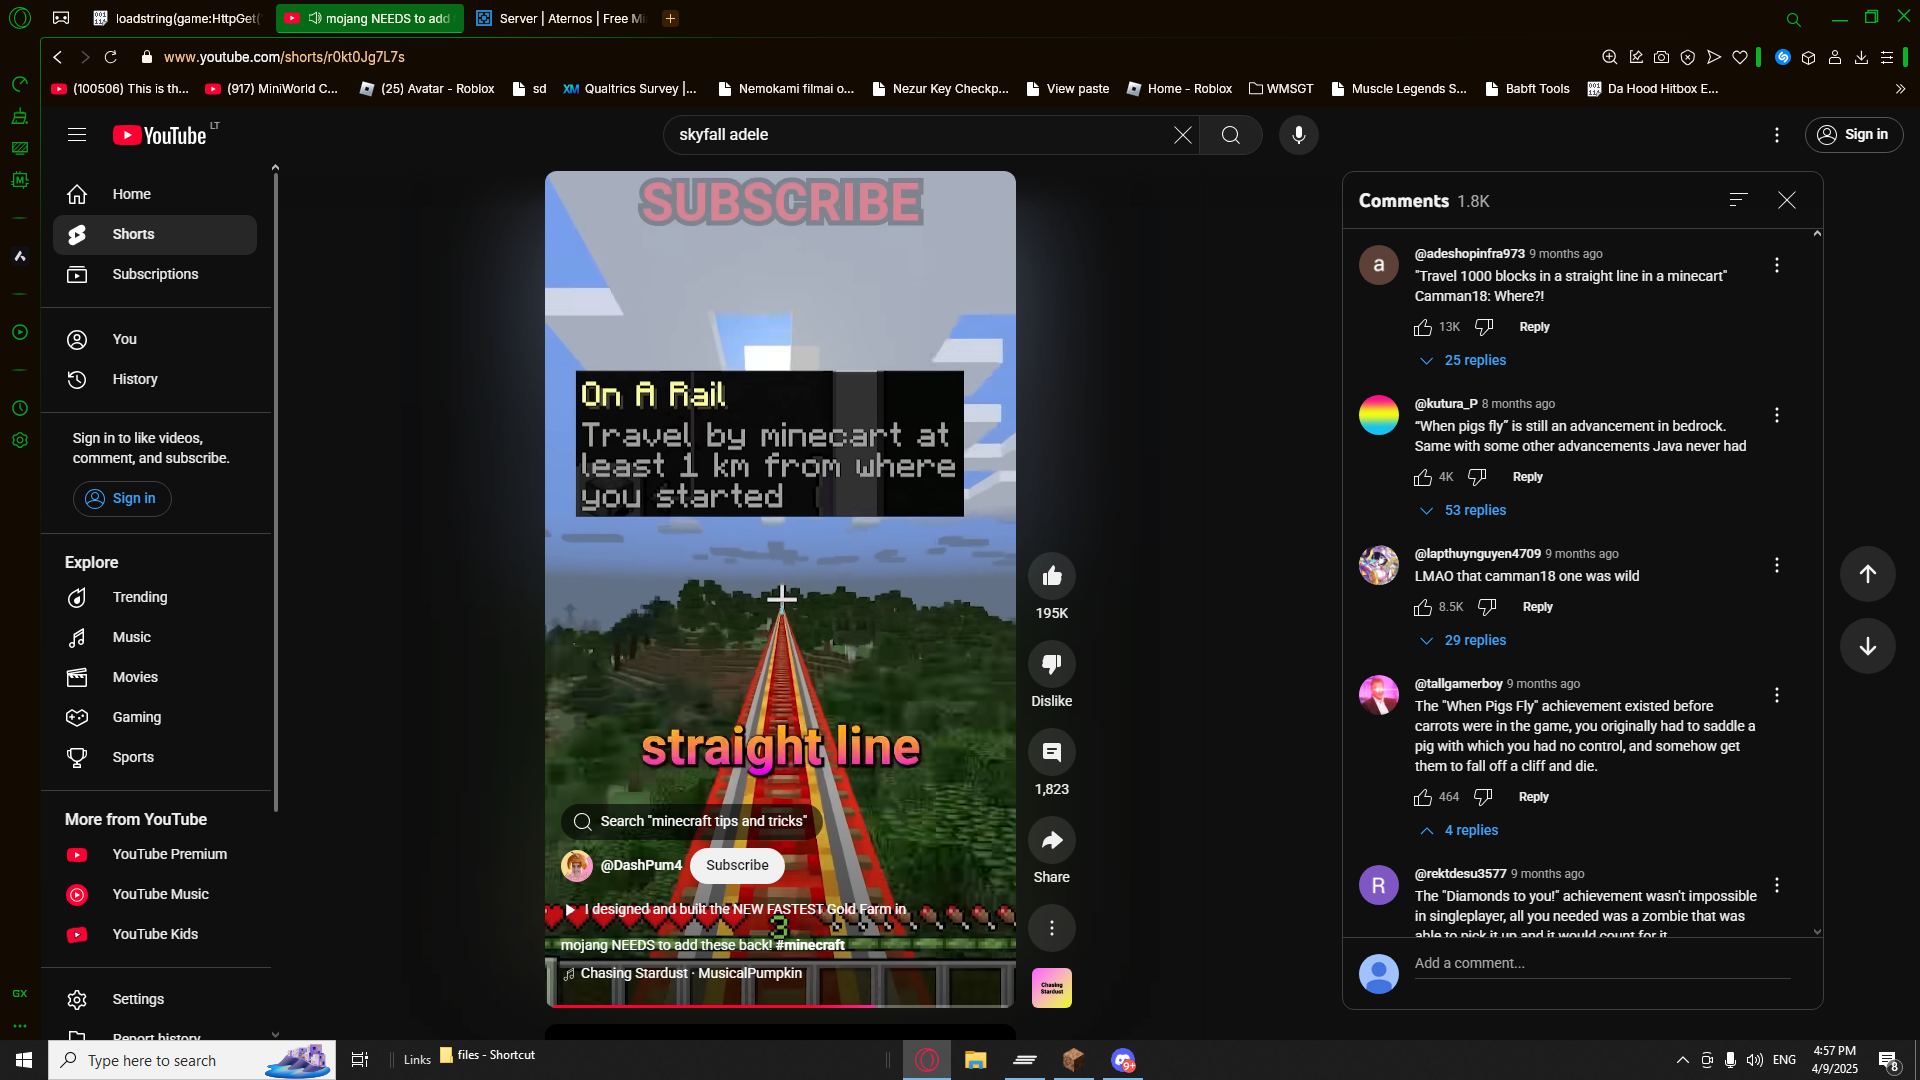Like the @adeshopinfra973 comment
Image resolution: width=1920 pixels, height=1080 pixels.
(1423, 328)
